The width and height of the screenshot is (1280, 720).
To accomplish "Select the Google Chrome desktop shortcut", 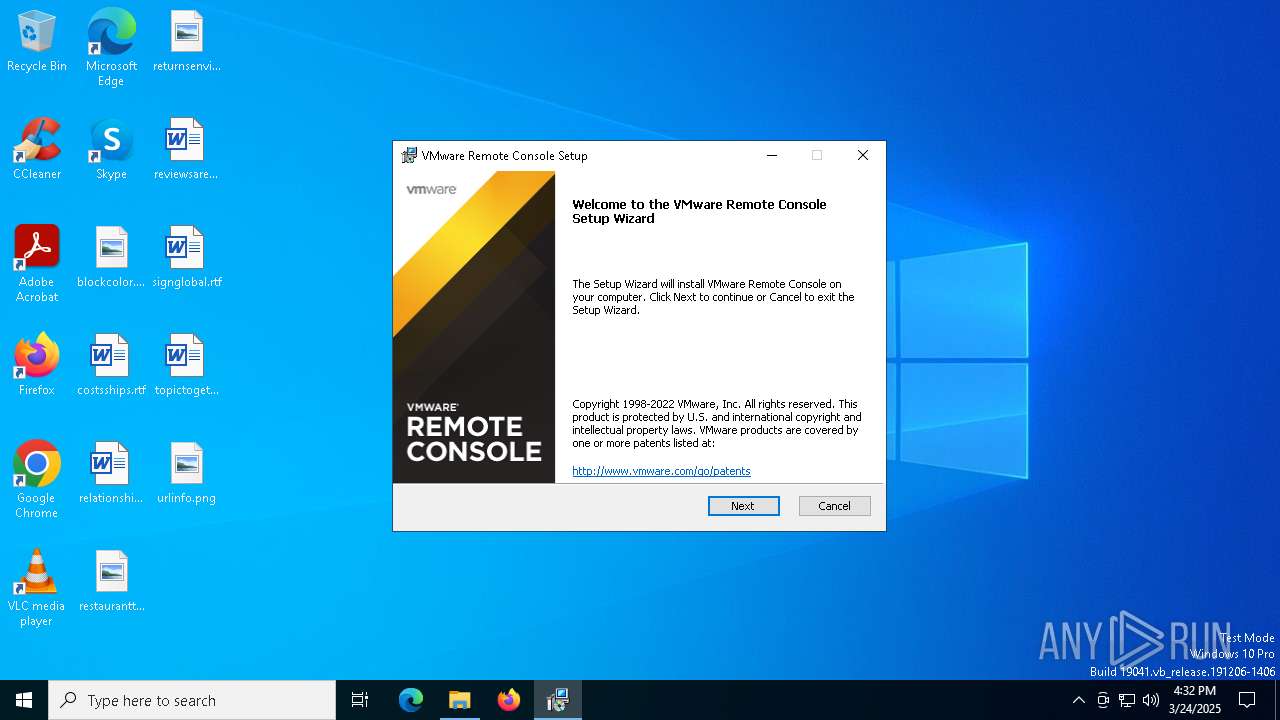I will (37, 480).
